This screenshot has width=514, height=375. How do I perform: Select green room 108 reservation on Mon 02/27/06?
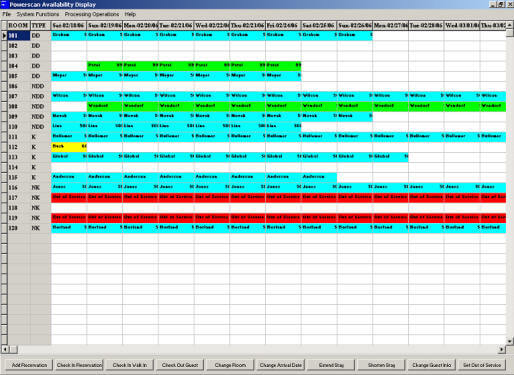[391, 107]
